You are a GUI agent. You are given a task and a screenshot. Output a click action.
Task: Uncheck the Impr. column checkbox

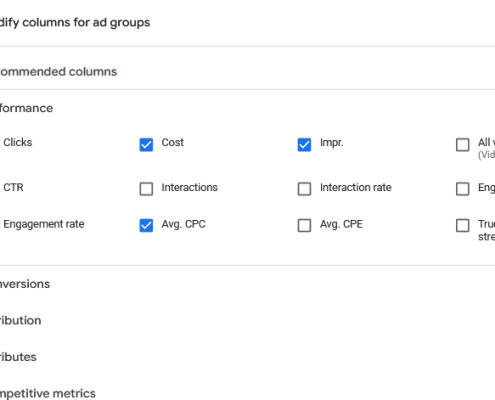coord(304,145)
